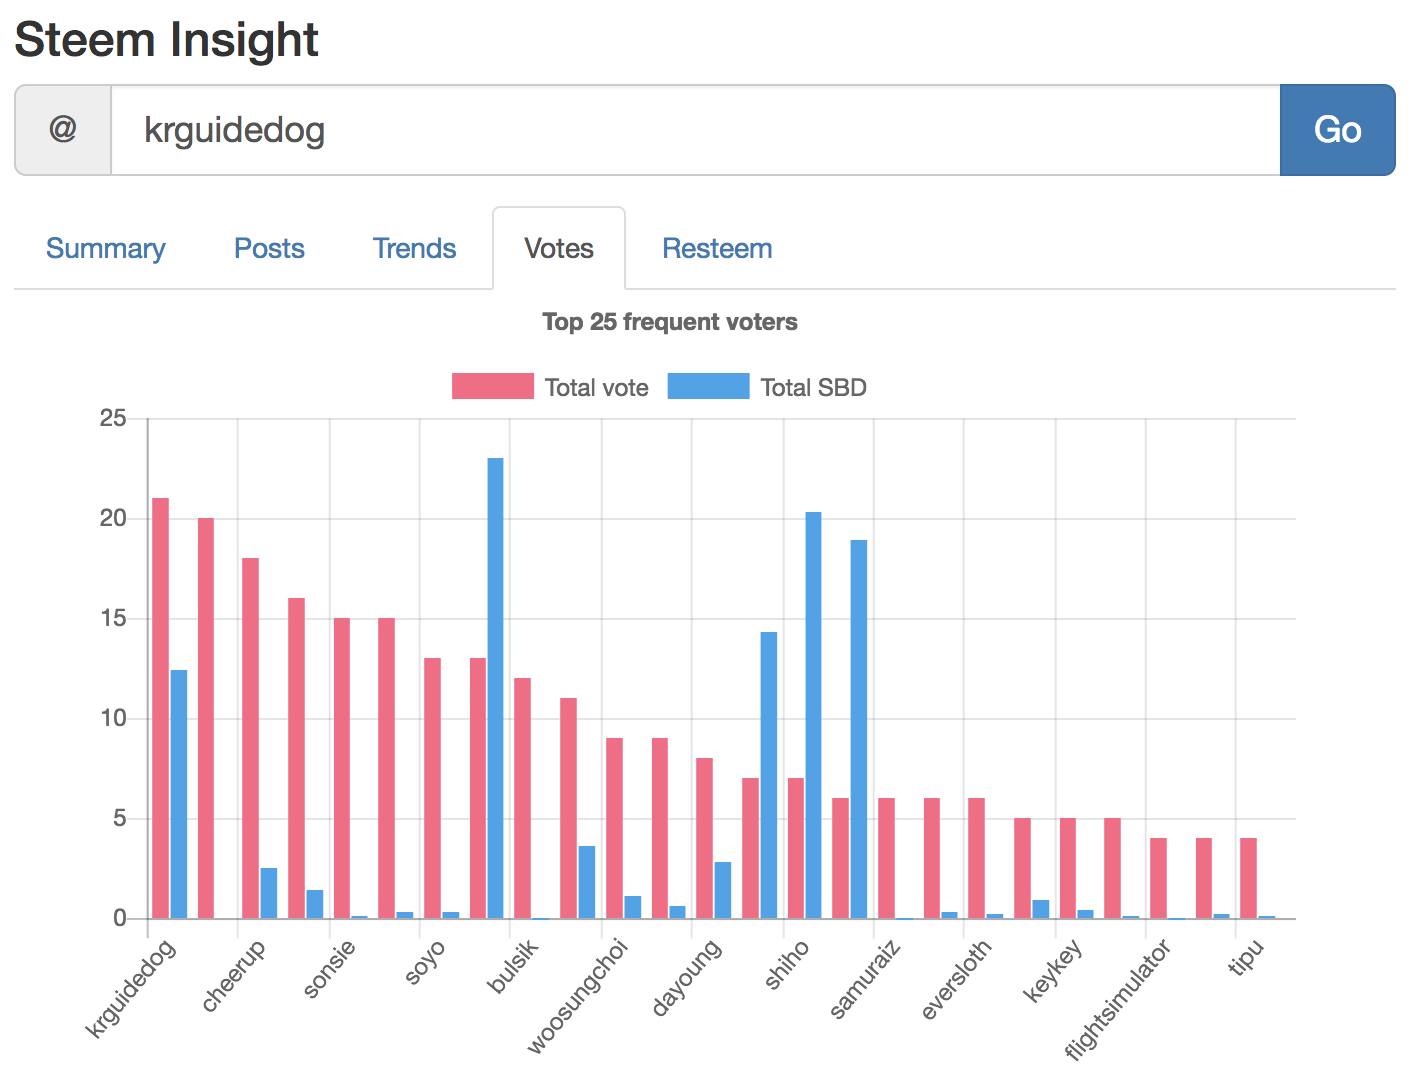Click krguidedog's blue Total SBD bar
1414x1074 pixels.
pos(179,794)
